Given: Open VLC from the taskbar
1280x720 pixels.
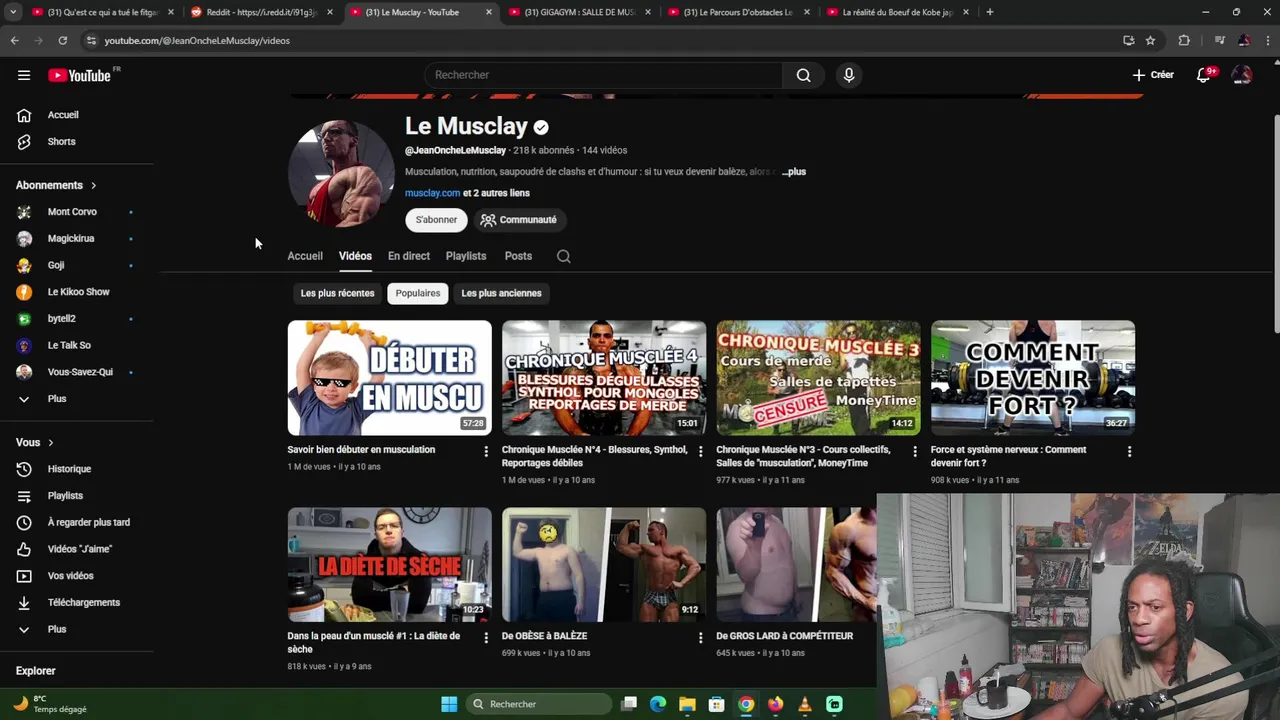Looking at the screenshot, I should (805, 704).
